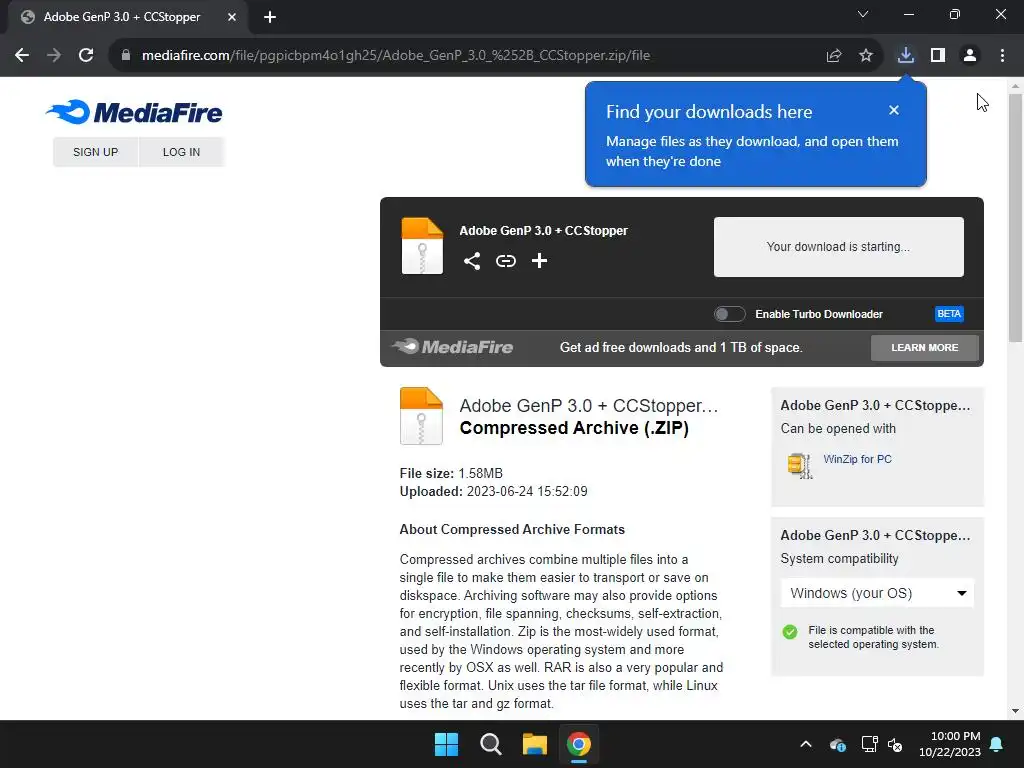Click the About Compressed Archive Formats heading
Viewport: 1024px width, 768px height.
pos(512,530)
